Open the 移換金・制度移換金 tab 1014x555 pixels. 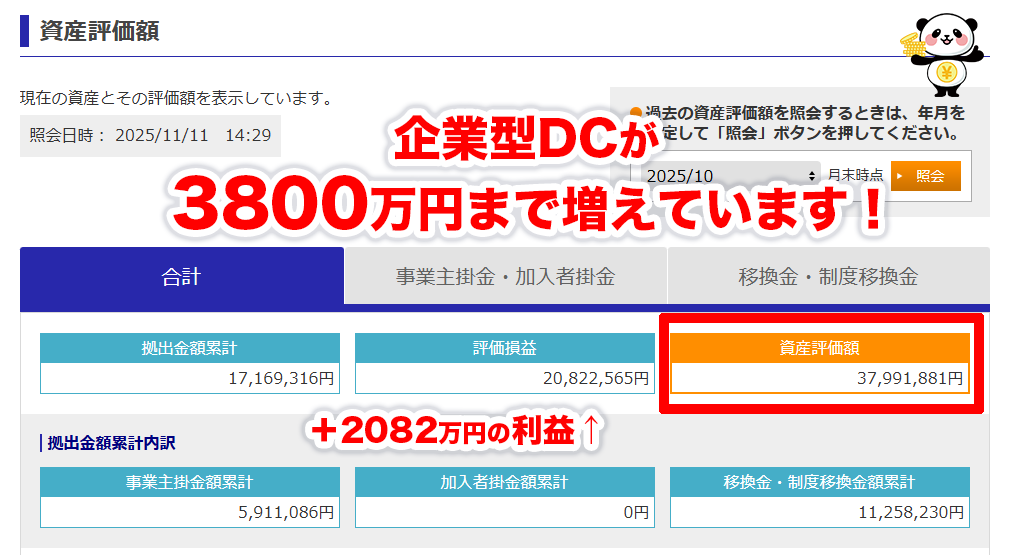tap(828, 276)
